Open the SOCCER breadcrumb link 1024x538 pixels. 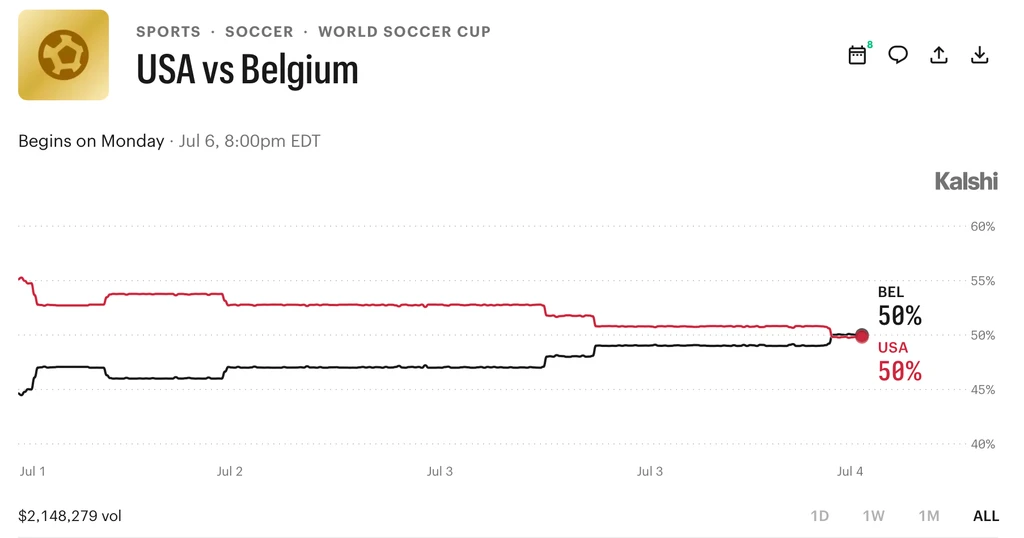[259, 31]
